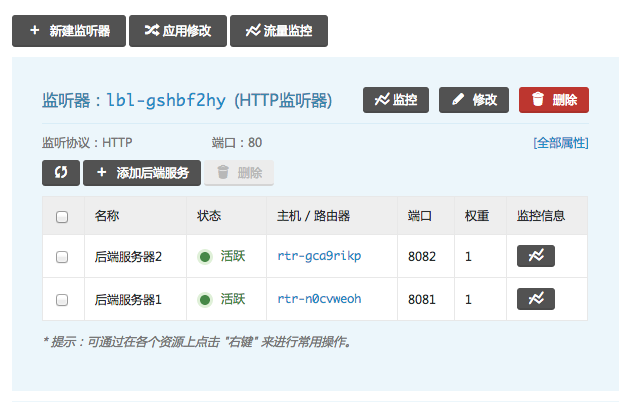The height and width of the screenshot is (402, 630).
Task: Edit listener with 修改 button
Action: (x=473, y=100)
